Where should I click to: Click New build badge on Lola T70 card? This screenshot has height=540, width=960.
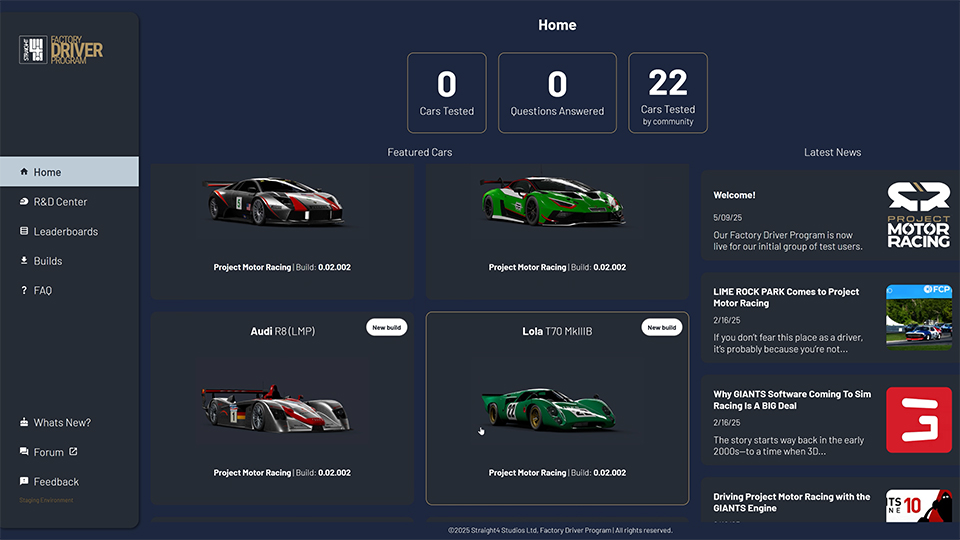click(x=662, y=328)
